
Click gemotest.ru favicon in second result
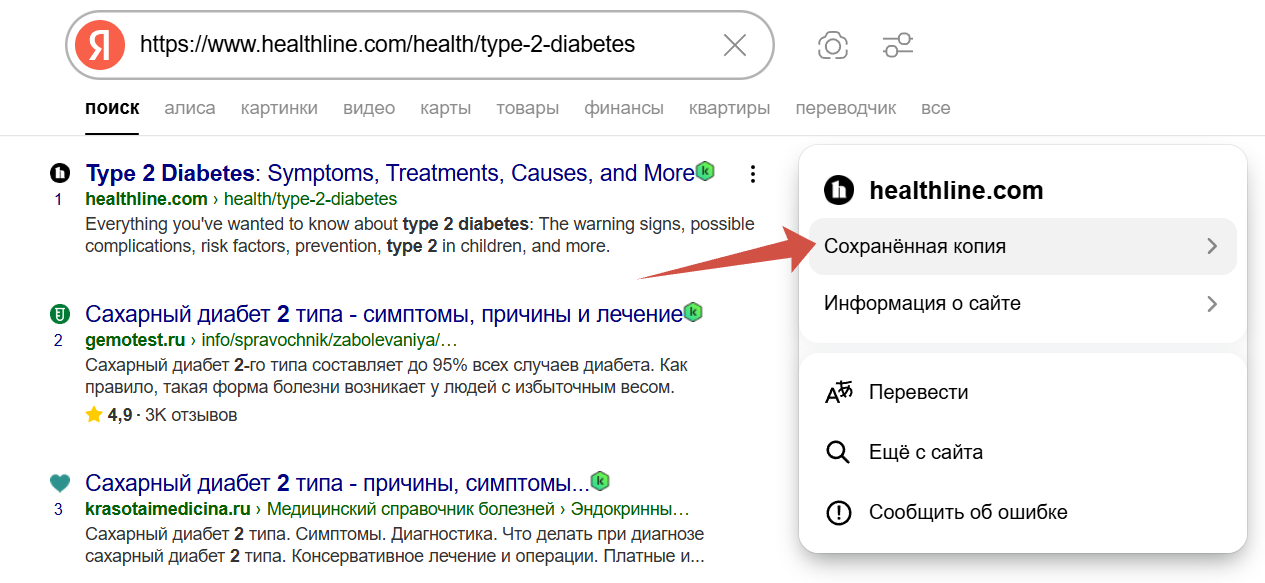[x=60, y=314]
